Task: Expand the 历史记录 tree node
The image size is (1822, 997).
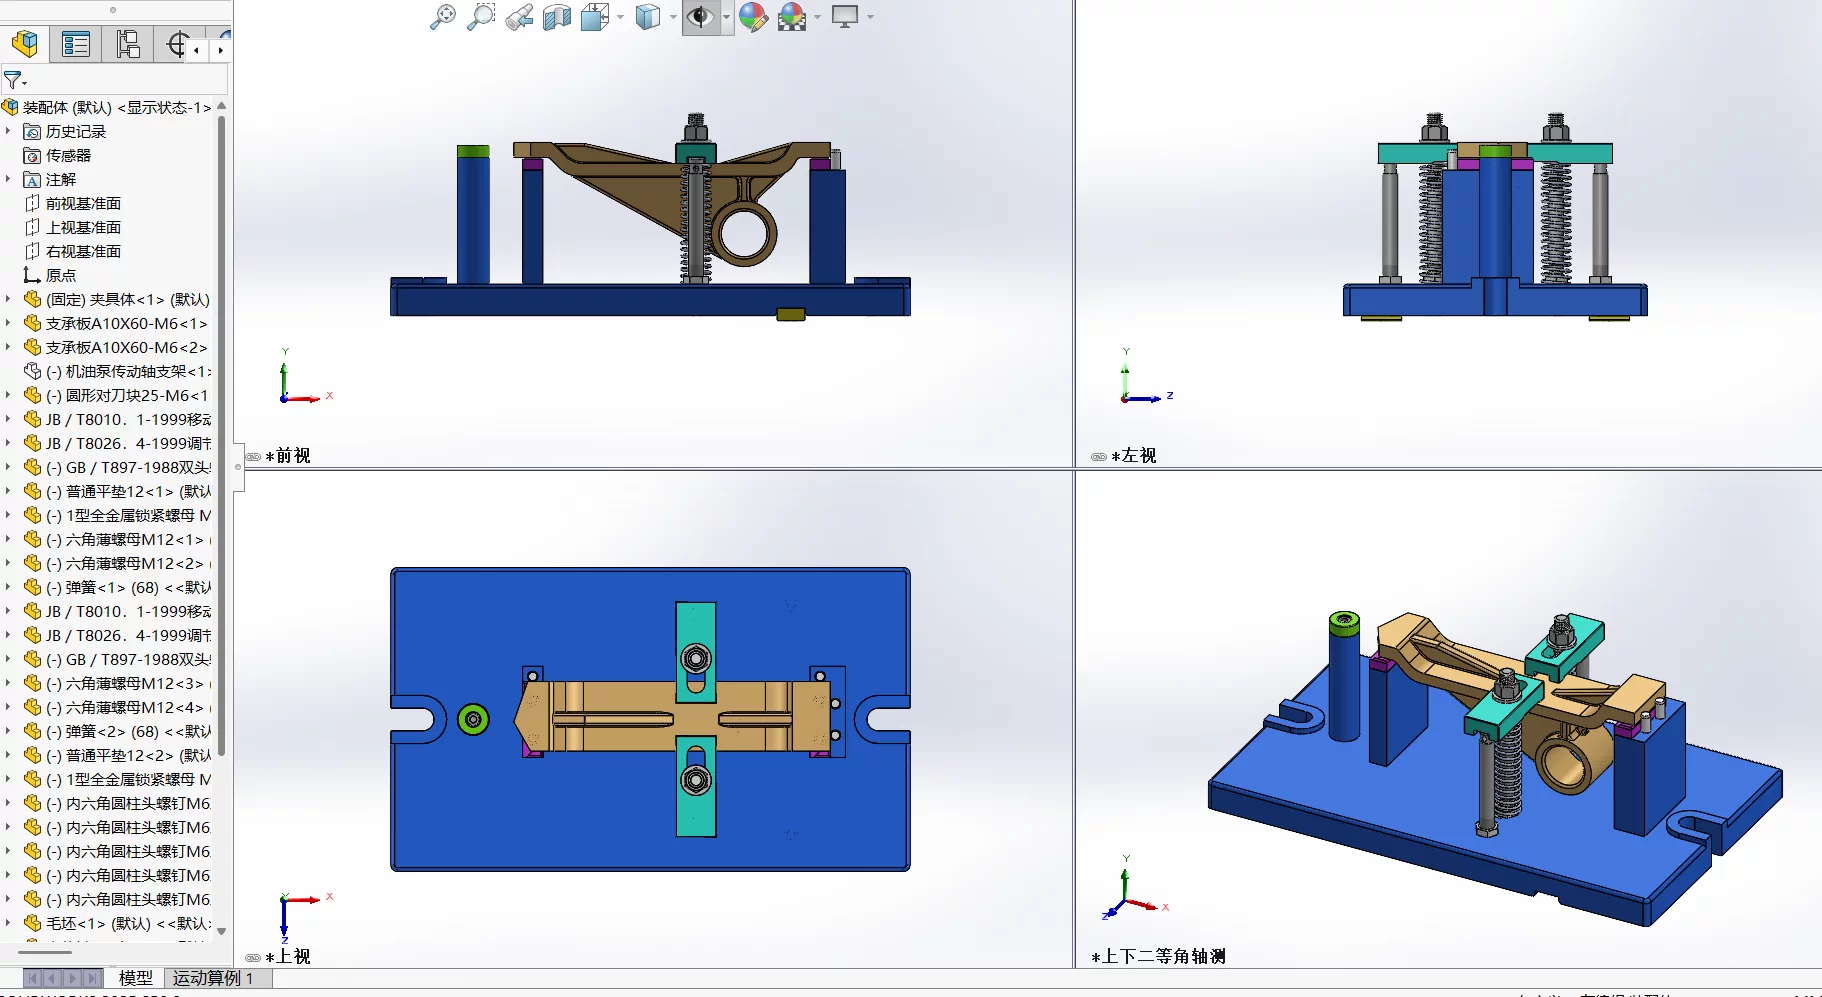Action: point(8,131)
